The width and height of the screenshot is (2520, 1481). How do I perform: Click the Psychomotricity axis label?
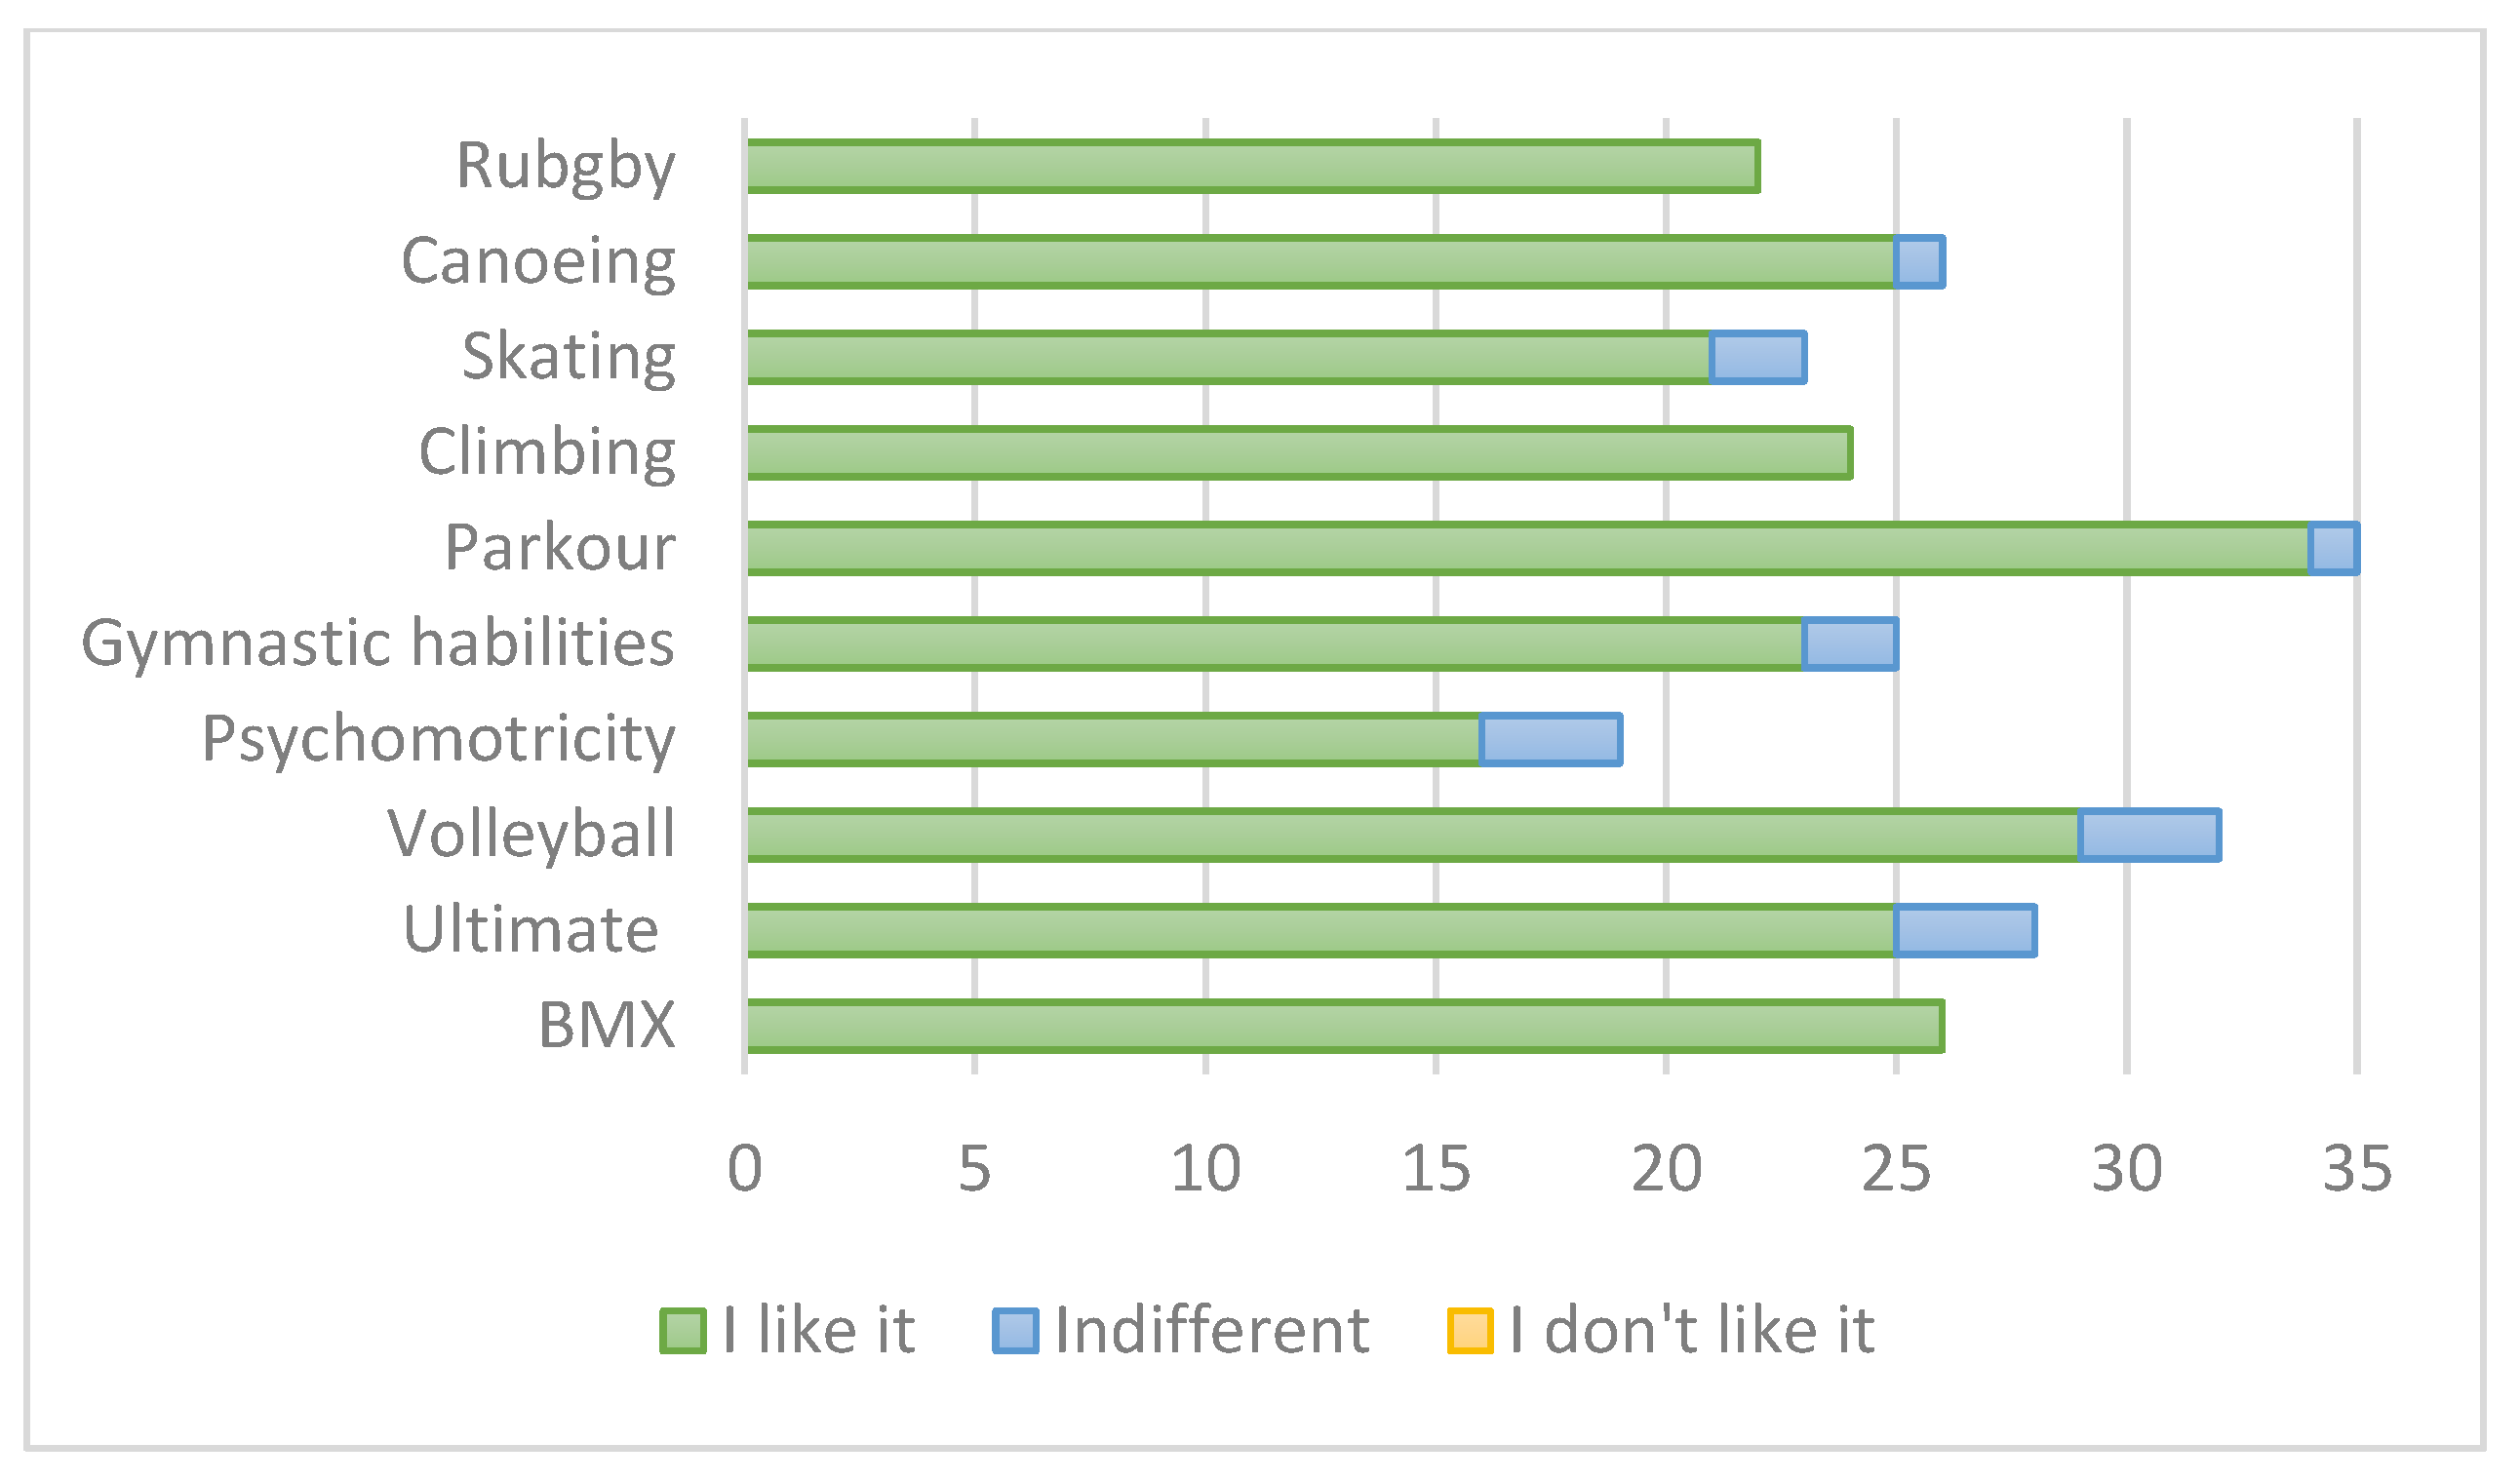pos(438,739)
